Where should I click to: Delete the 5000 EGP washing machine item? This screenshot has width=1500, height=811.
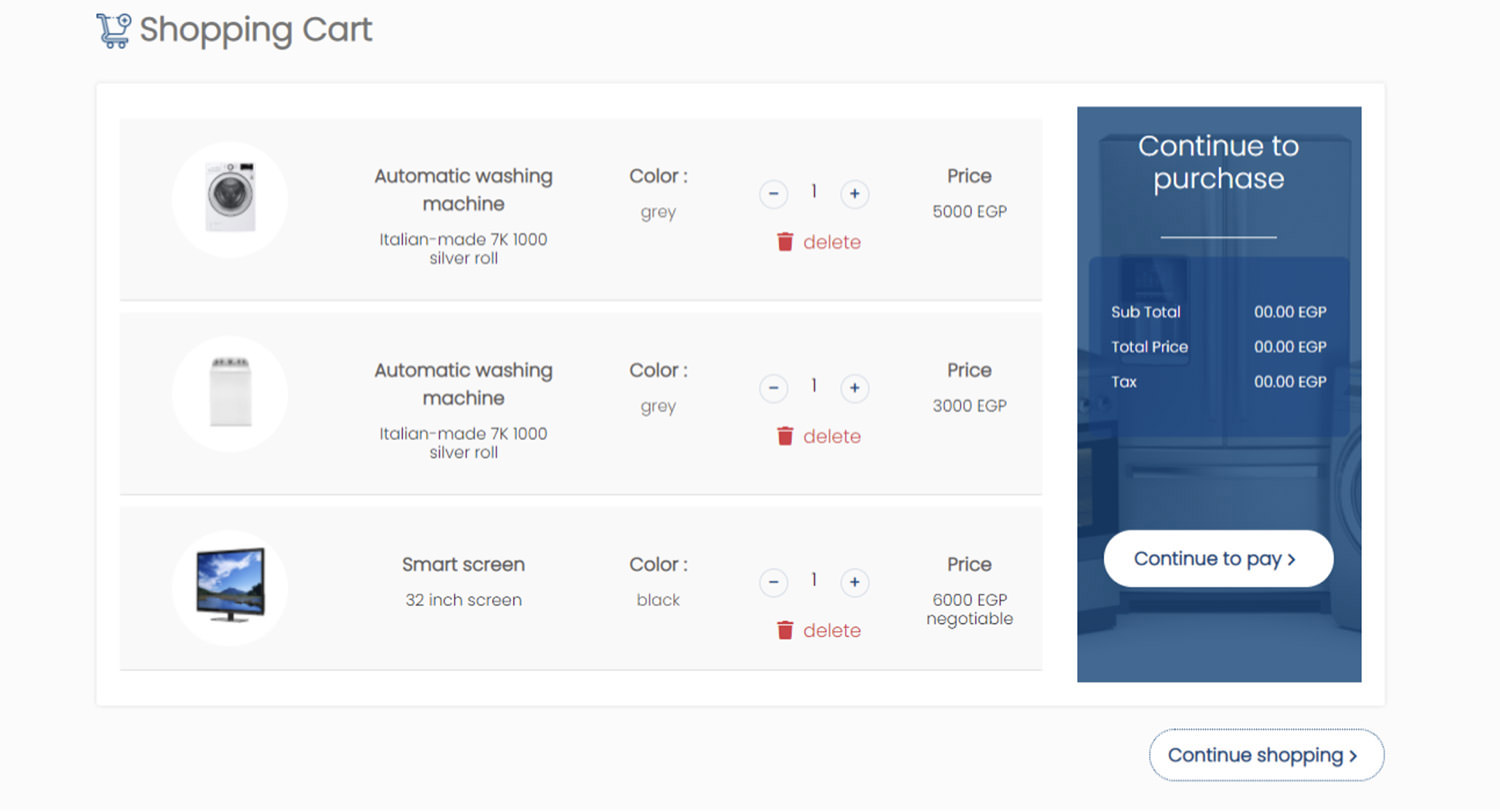click(x=818, y=242)
